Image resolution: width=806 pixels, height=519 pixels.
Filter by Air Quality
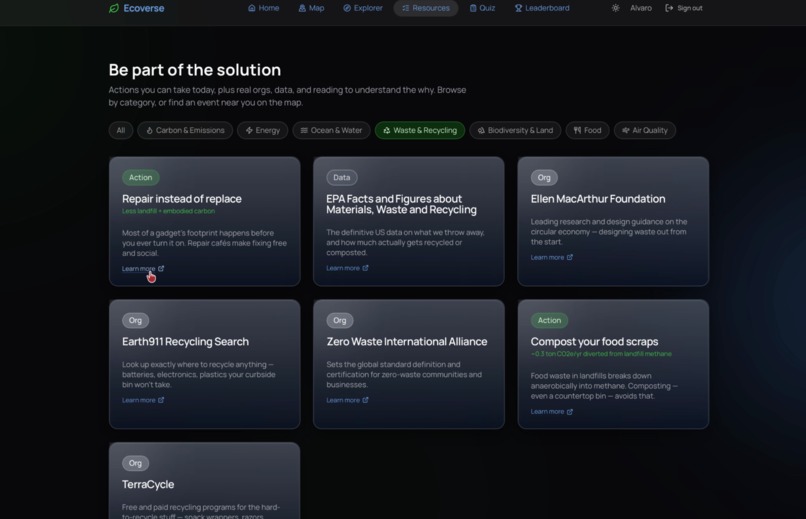[645, 131]
